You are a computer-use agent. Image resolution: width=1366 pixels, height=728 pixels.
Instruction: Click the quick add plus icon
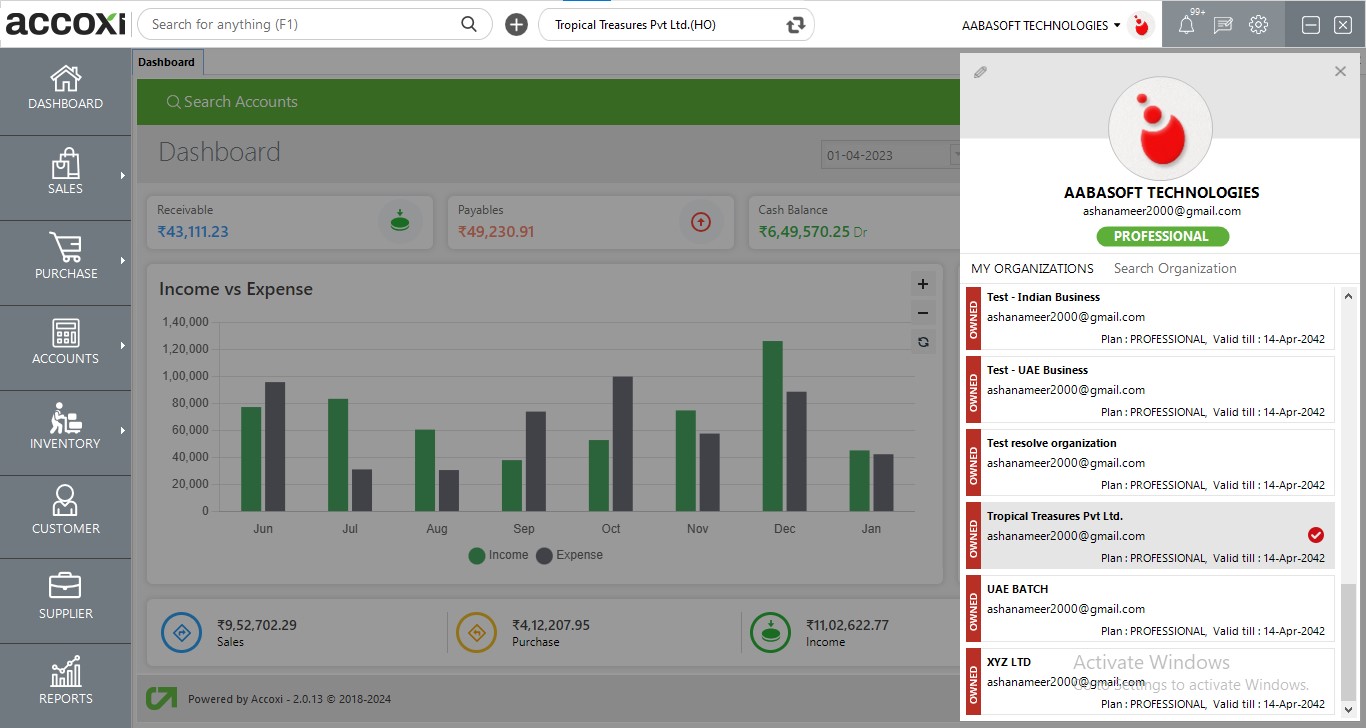[516, 25]
